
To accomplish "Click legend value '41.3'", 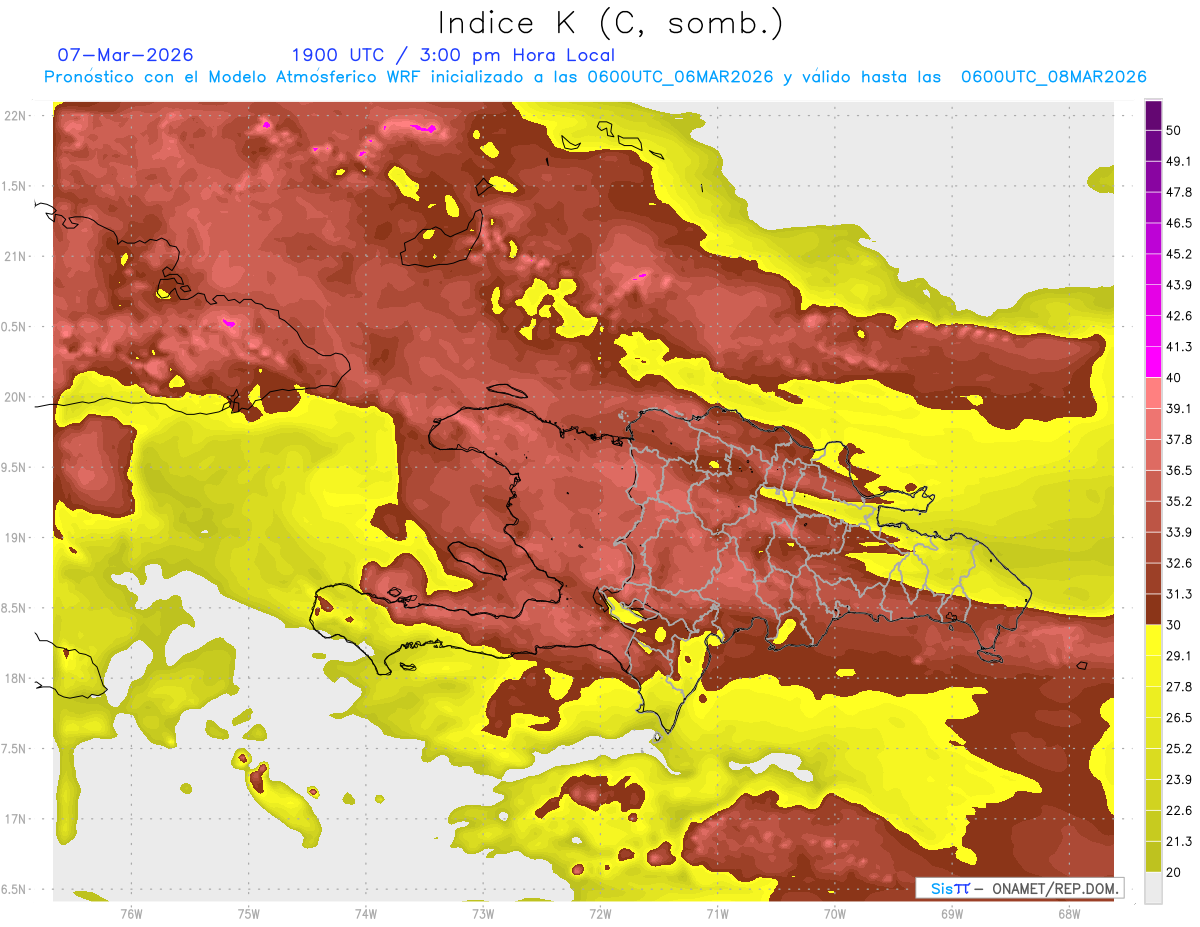I will point(1180,347).
